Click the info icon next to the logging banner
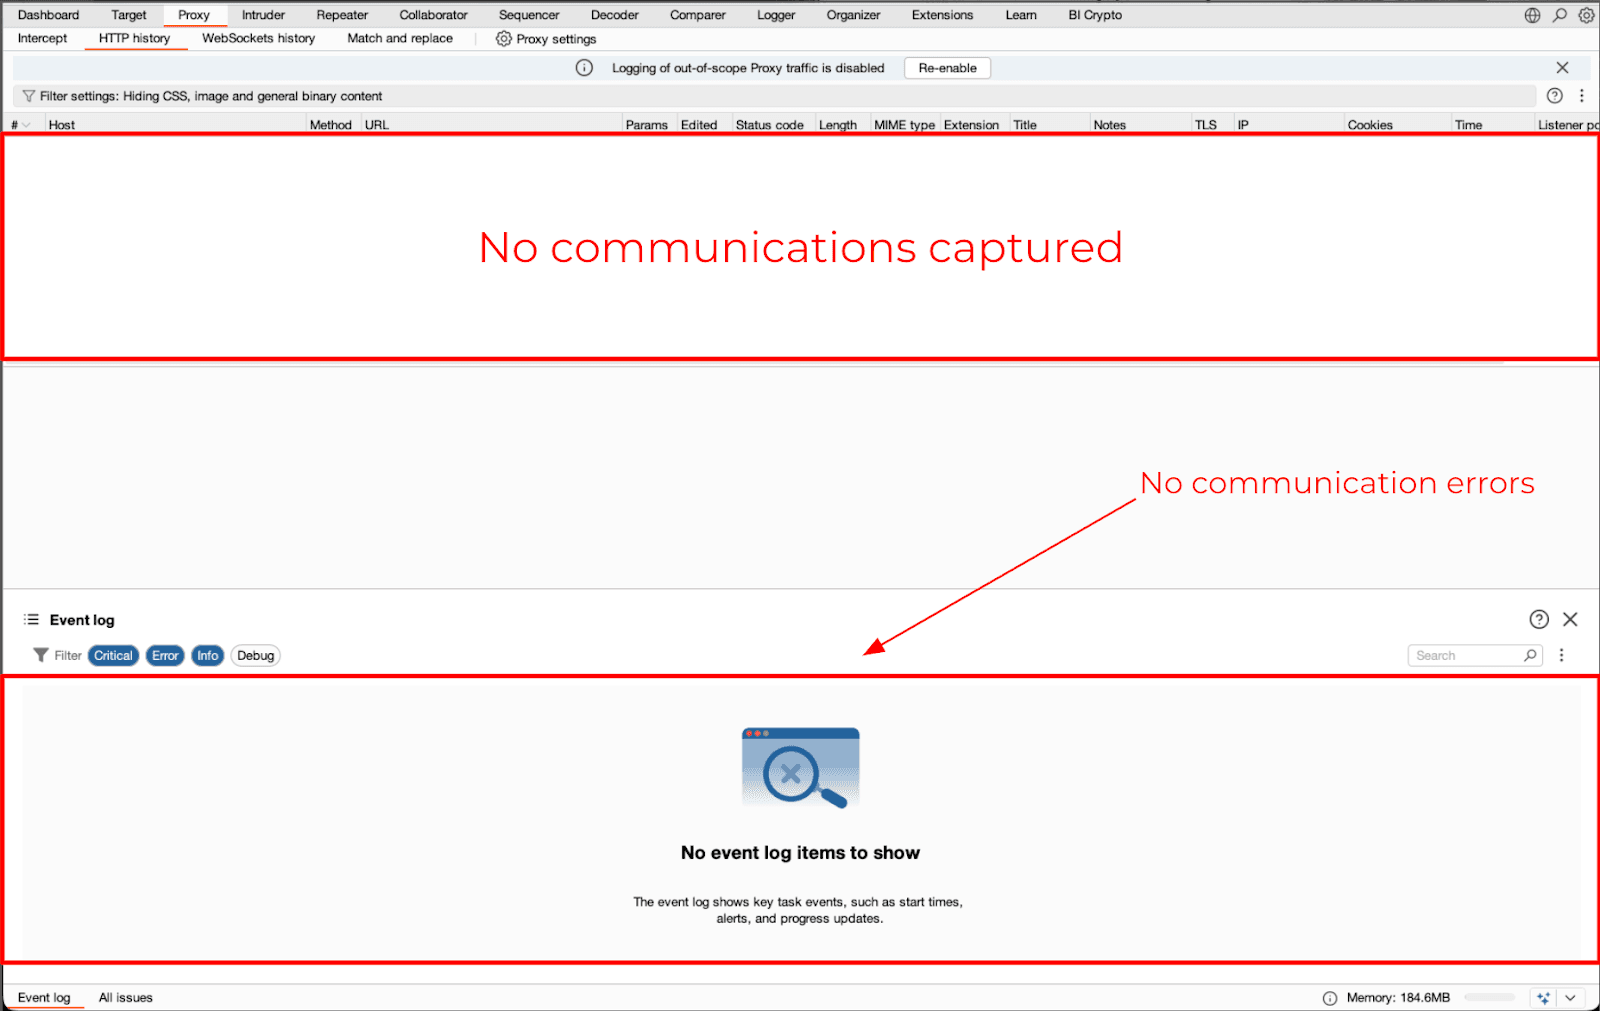The width and height of the screenshot is (1600, 1011). point(583,67)
